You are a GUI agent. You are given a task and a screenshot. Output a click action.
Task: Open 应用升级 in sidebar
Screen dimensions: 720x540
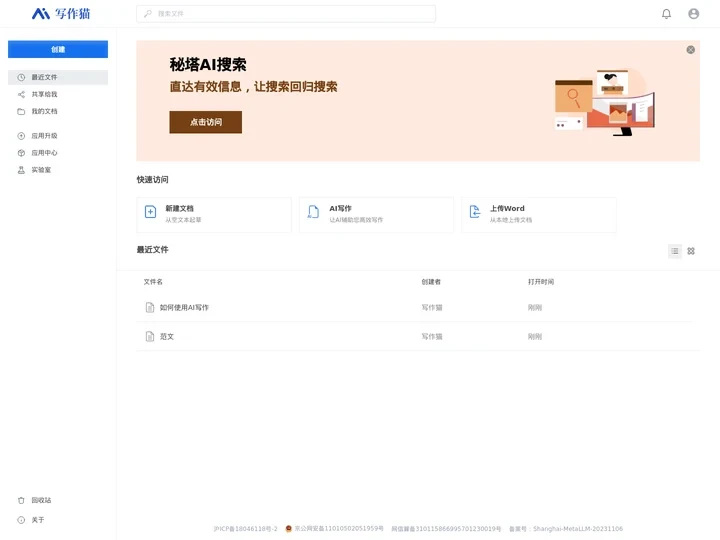[58, 136]
